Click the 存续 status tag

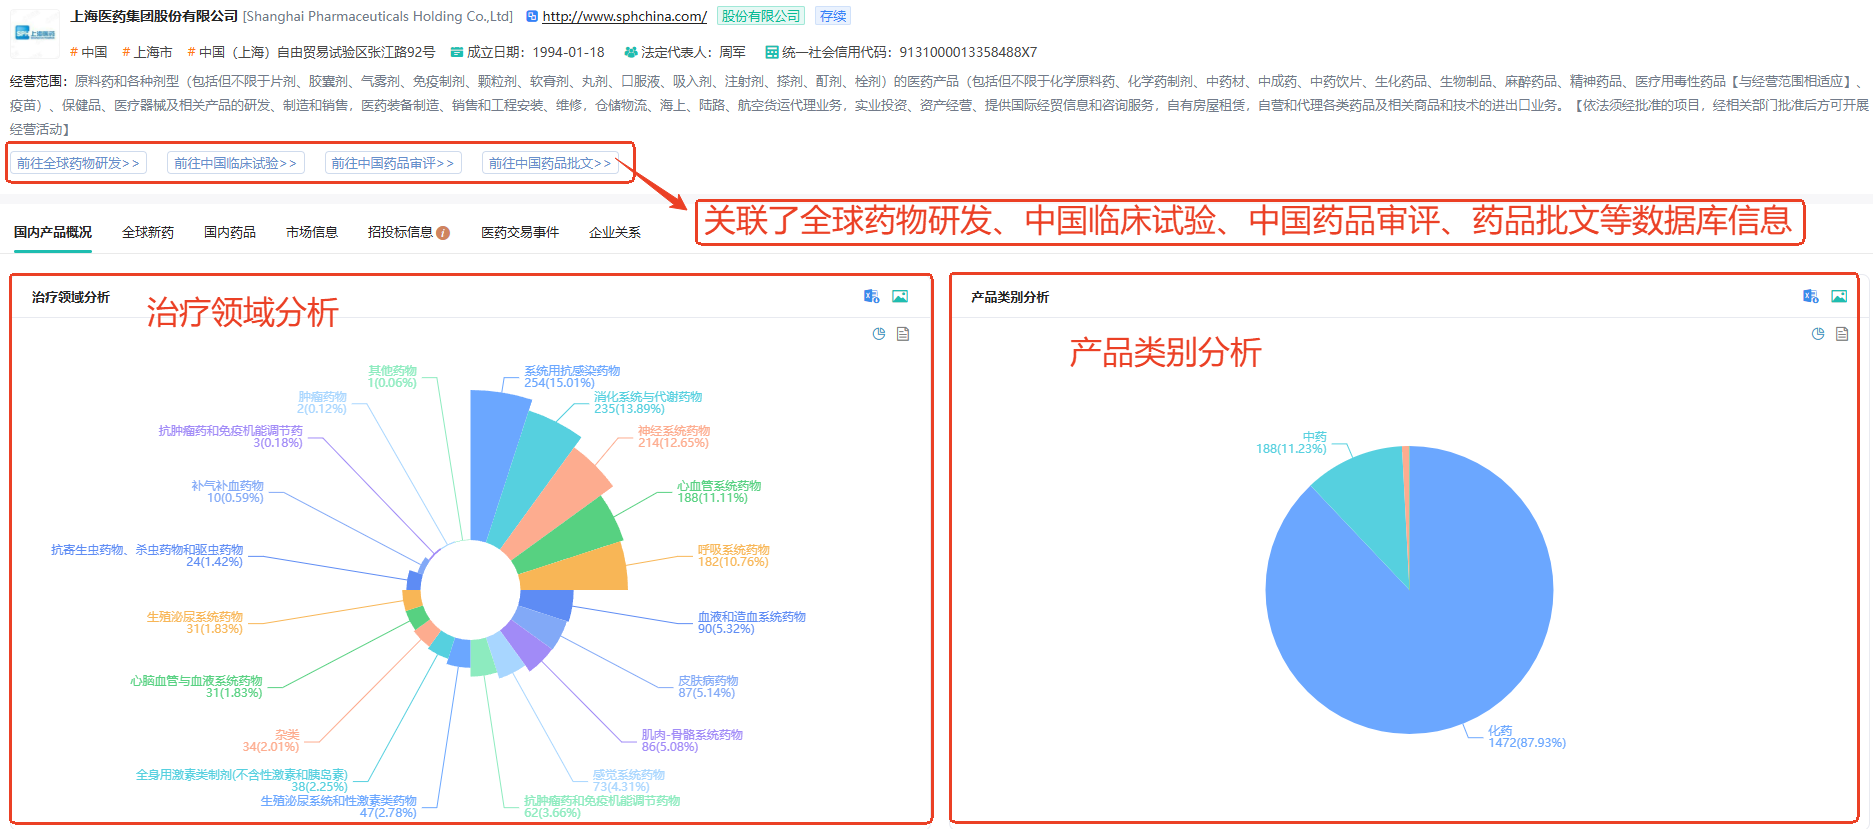tap(833, 16)
